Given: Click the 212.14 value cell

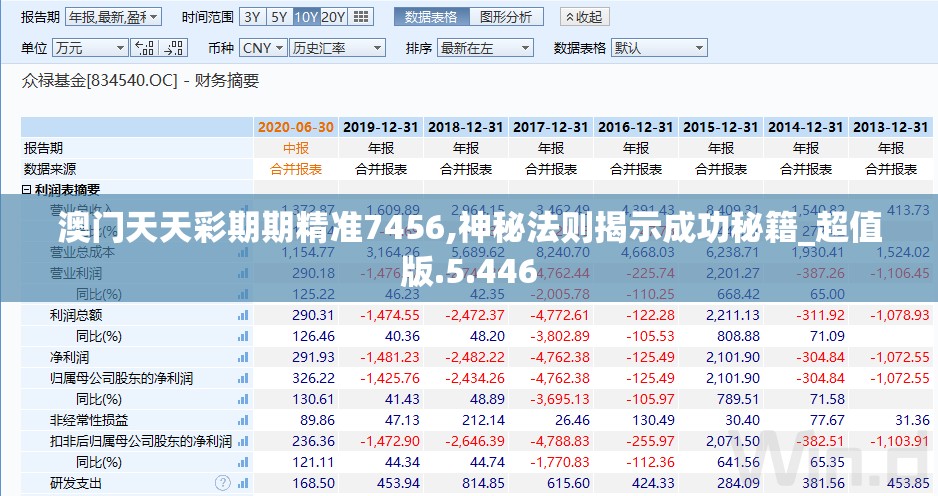Looking at the screenshot, I should (483, 420).
